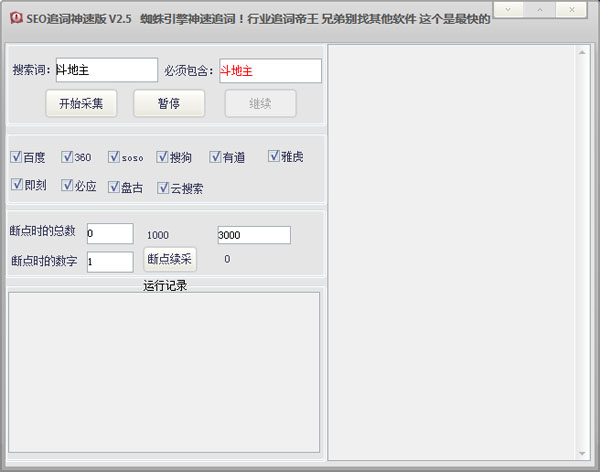Click the 必须包含 input field
The height and width of the screenshot is (472, 600).
pyautogui.click(x=270, y=70)
